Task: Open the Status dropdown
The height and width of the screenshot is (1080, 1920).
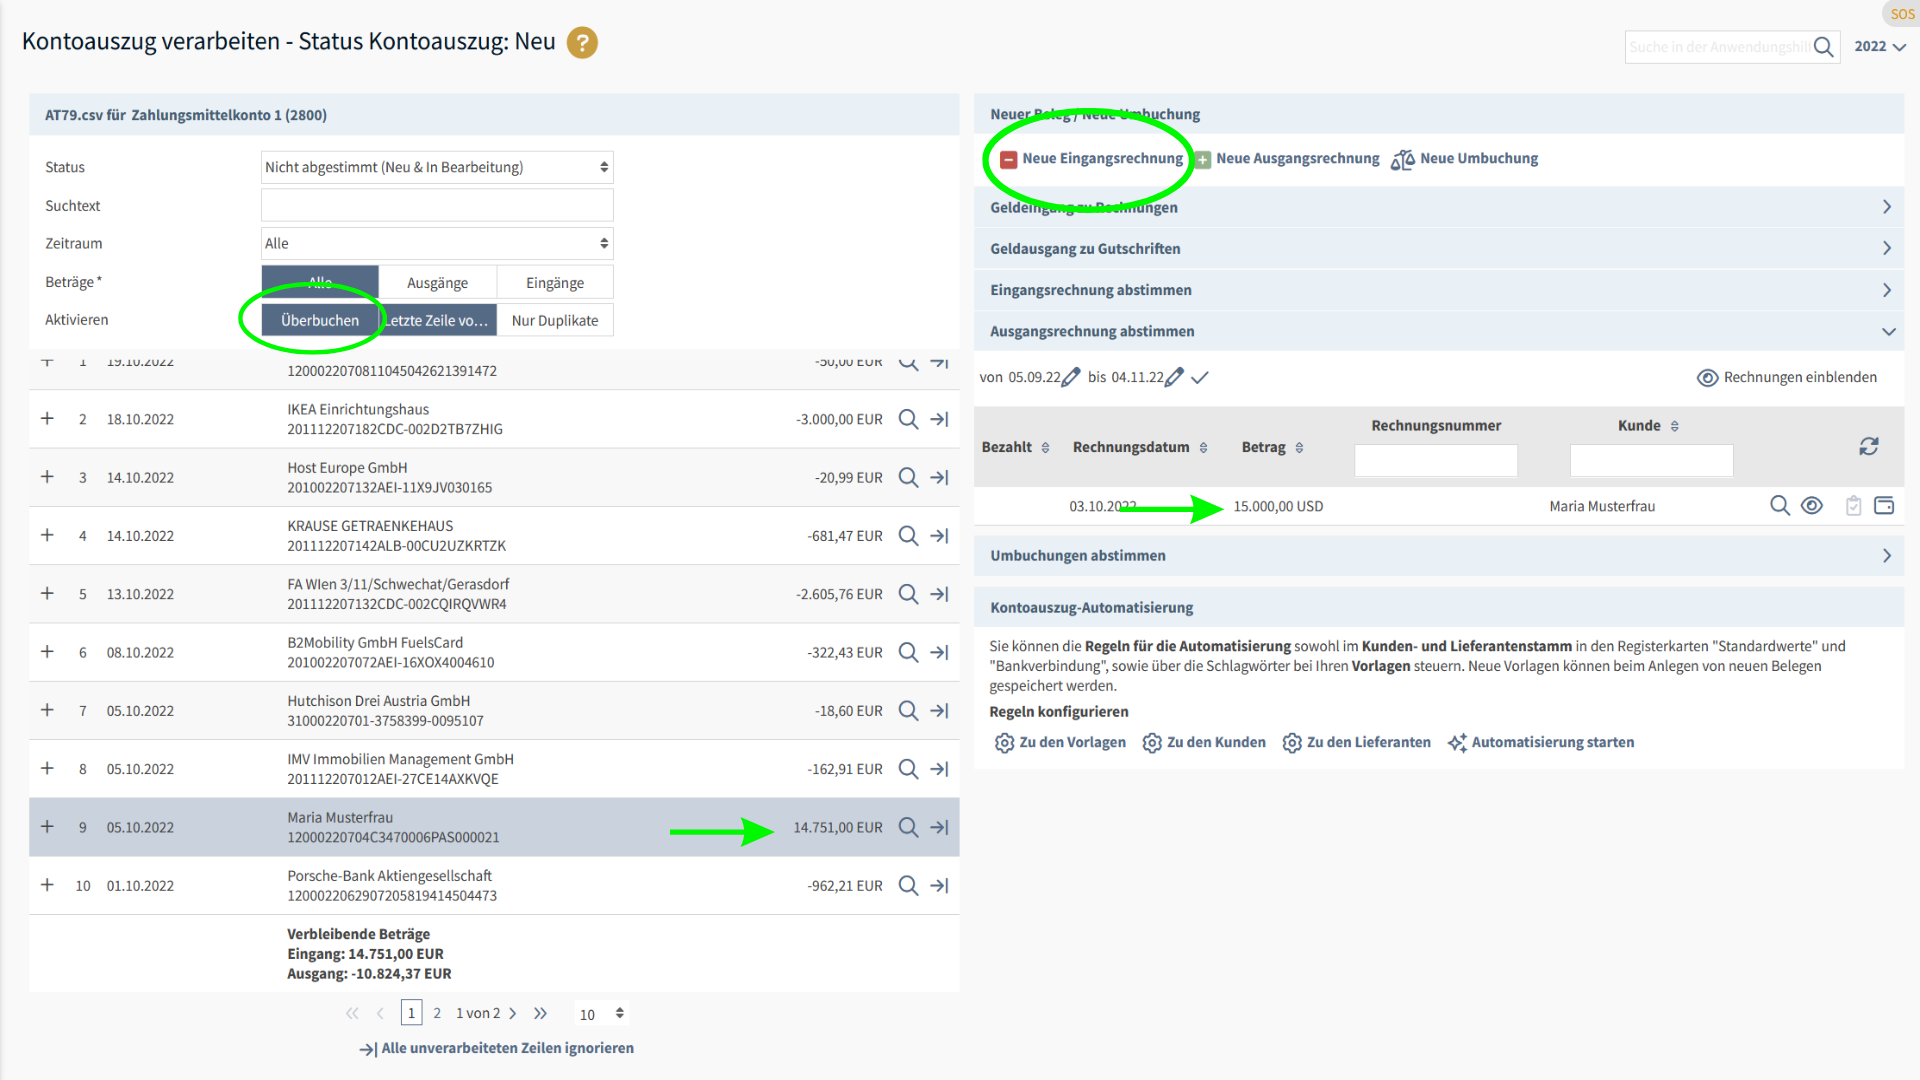Action: 437,167
